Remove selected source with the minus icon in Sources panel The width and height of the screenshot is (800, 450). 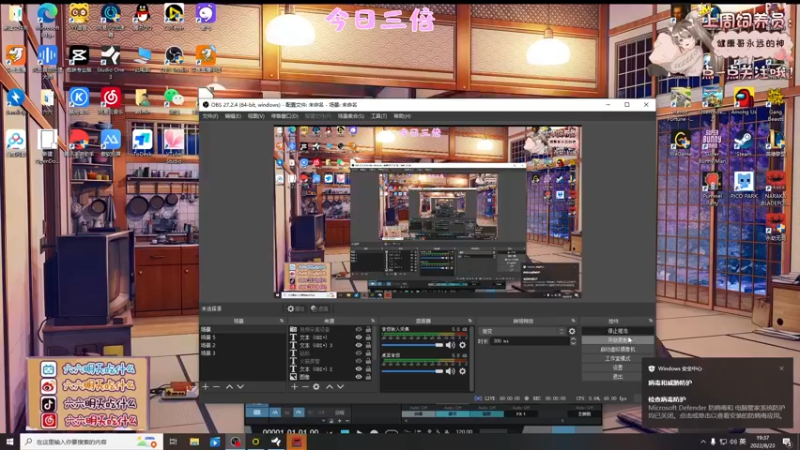tap(305, 387)
